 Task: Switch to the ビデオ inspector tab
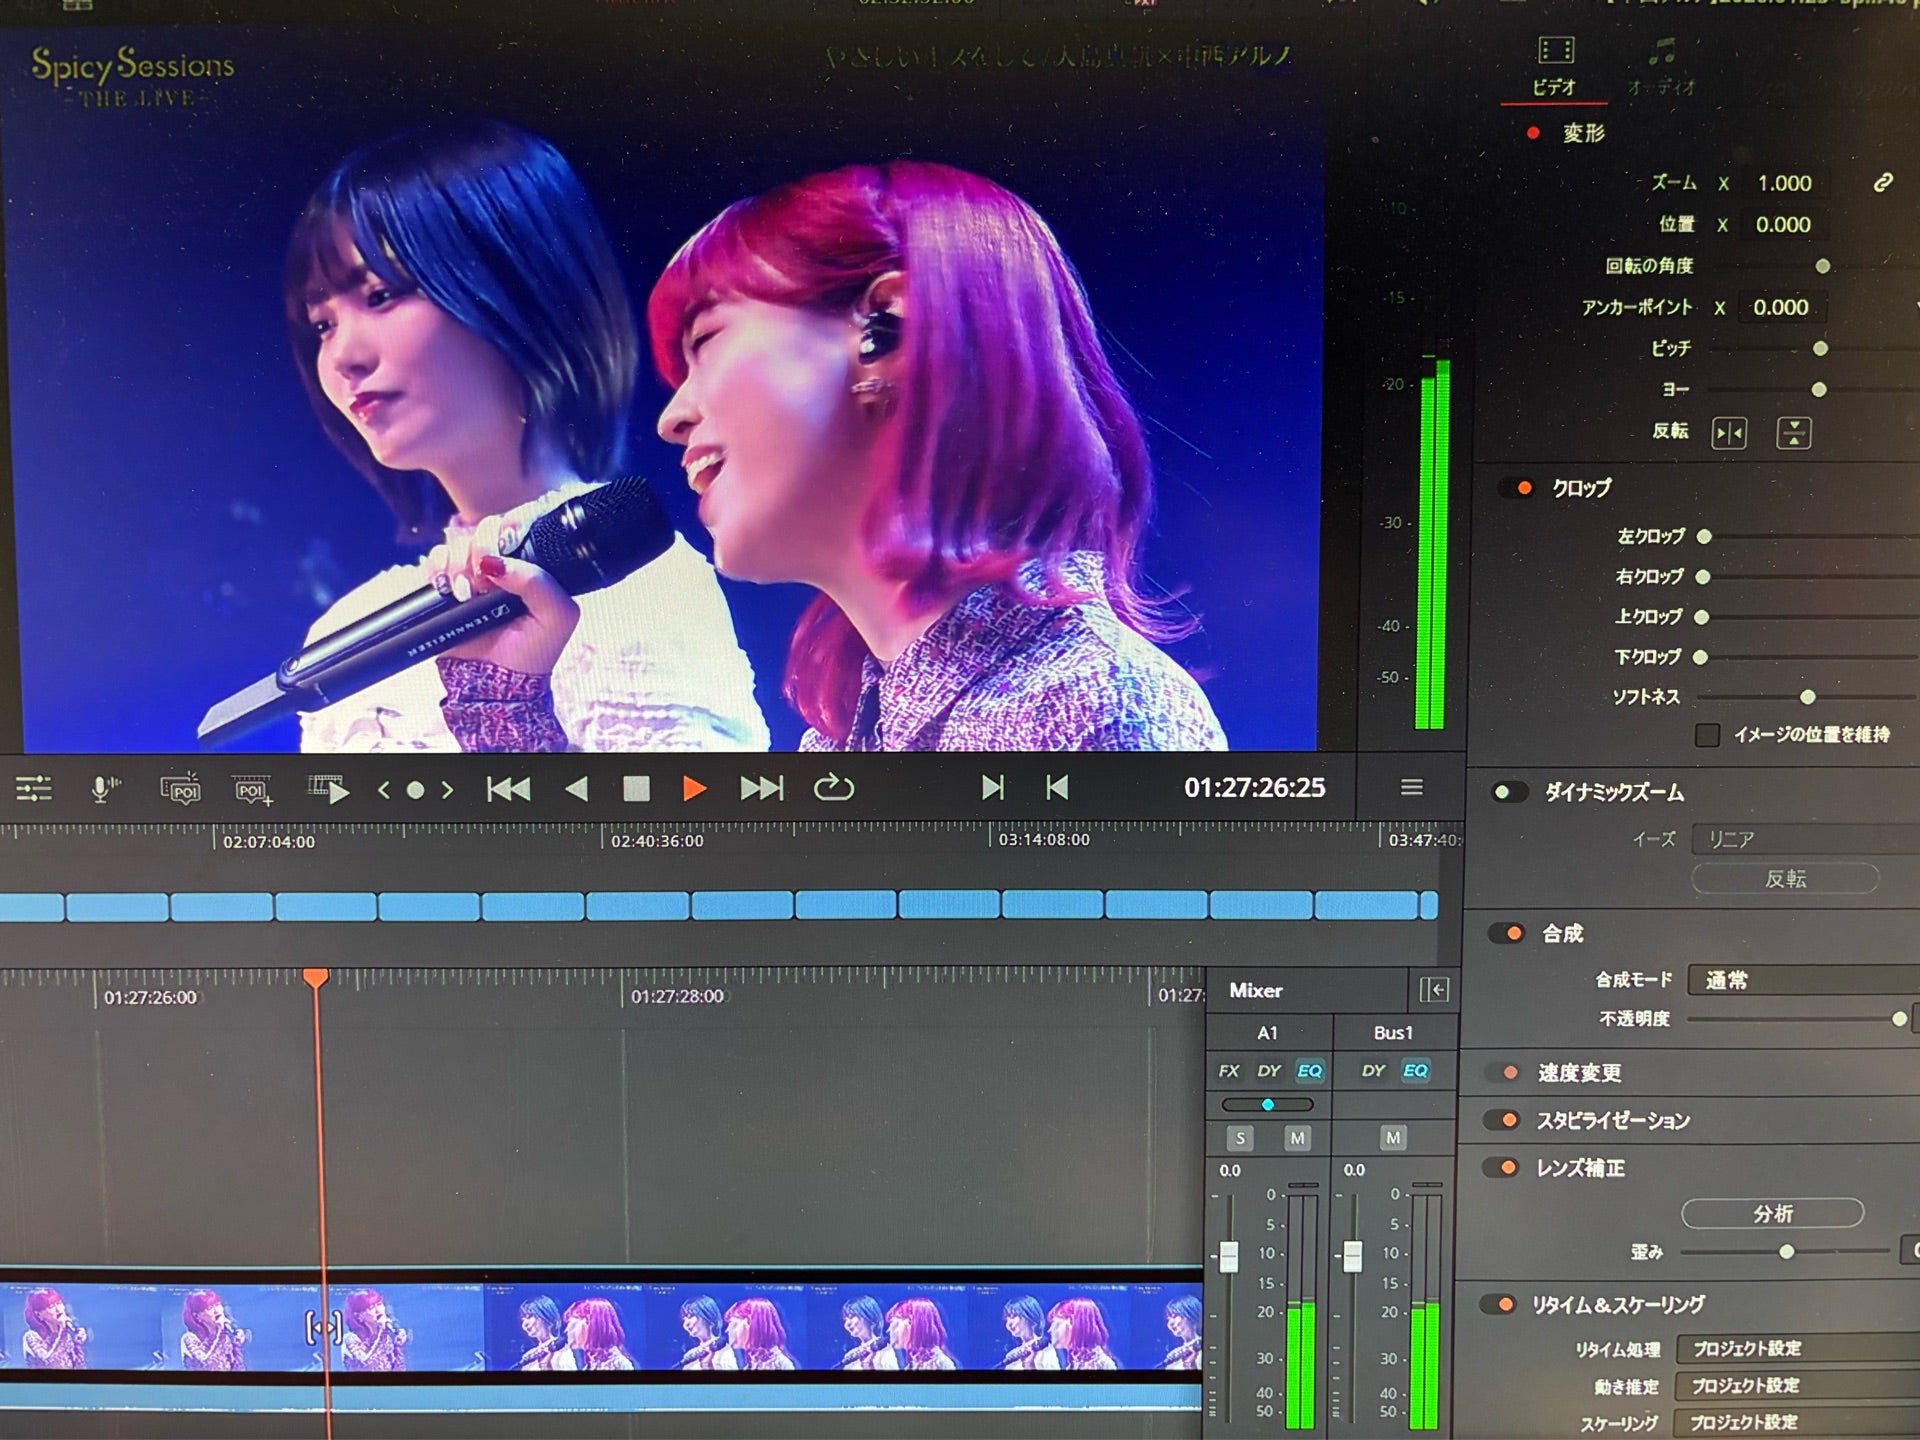(x=1555, y=67)
